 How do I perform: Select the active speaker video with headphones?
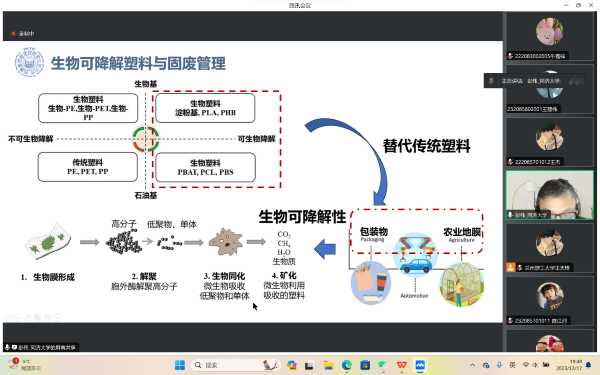(549, 195)
